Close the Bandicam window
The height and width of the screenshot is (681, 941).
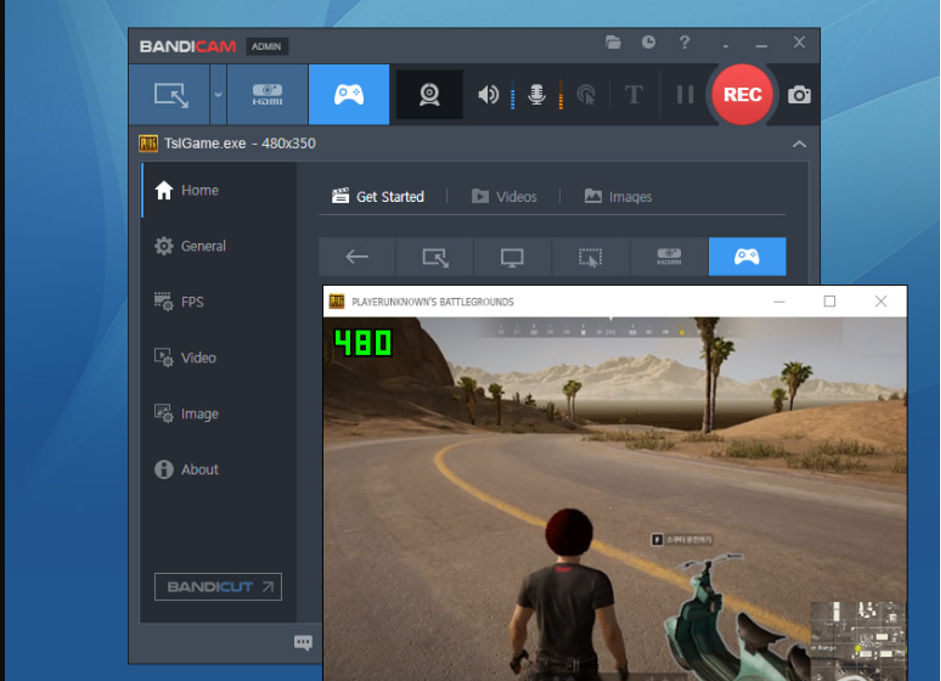tap(799, 42)
